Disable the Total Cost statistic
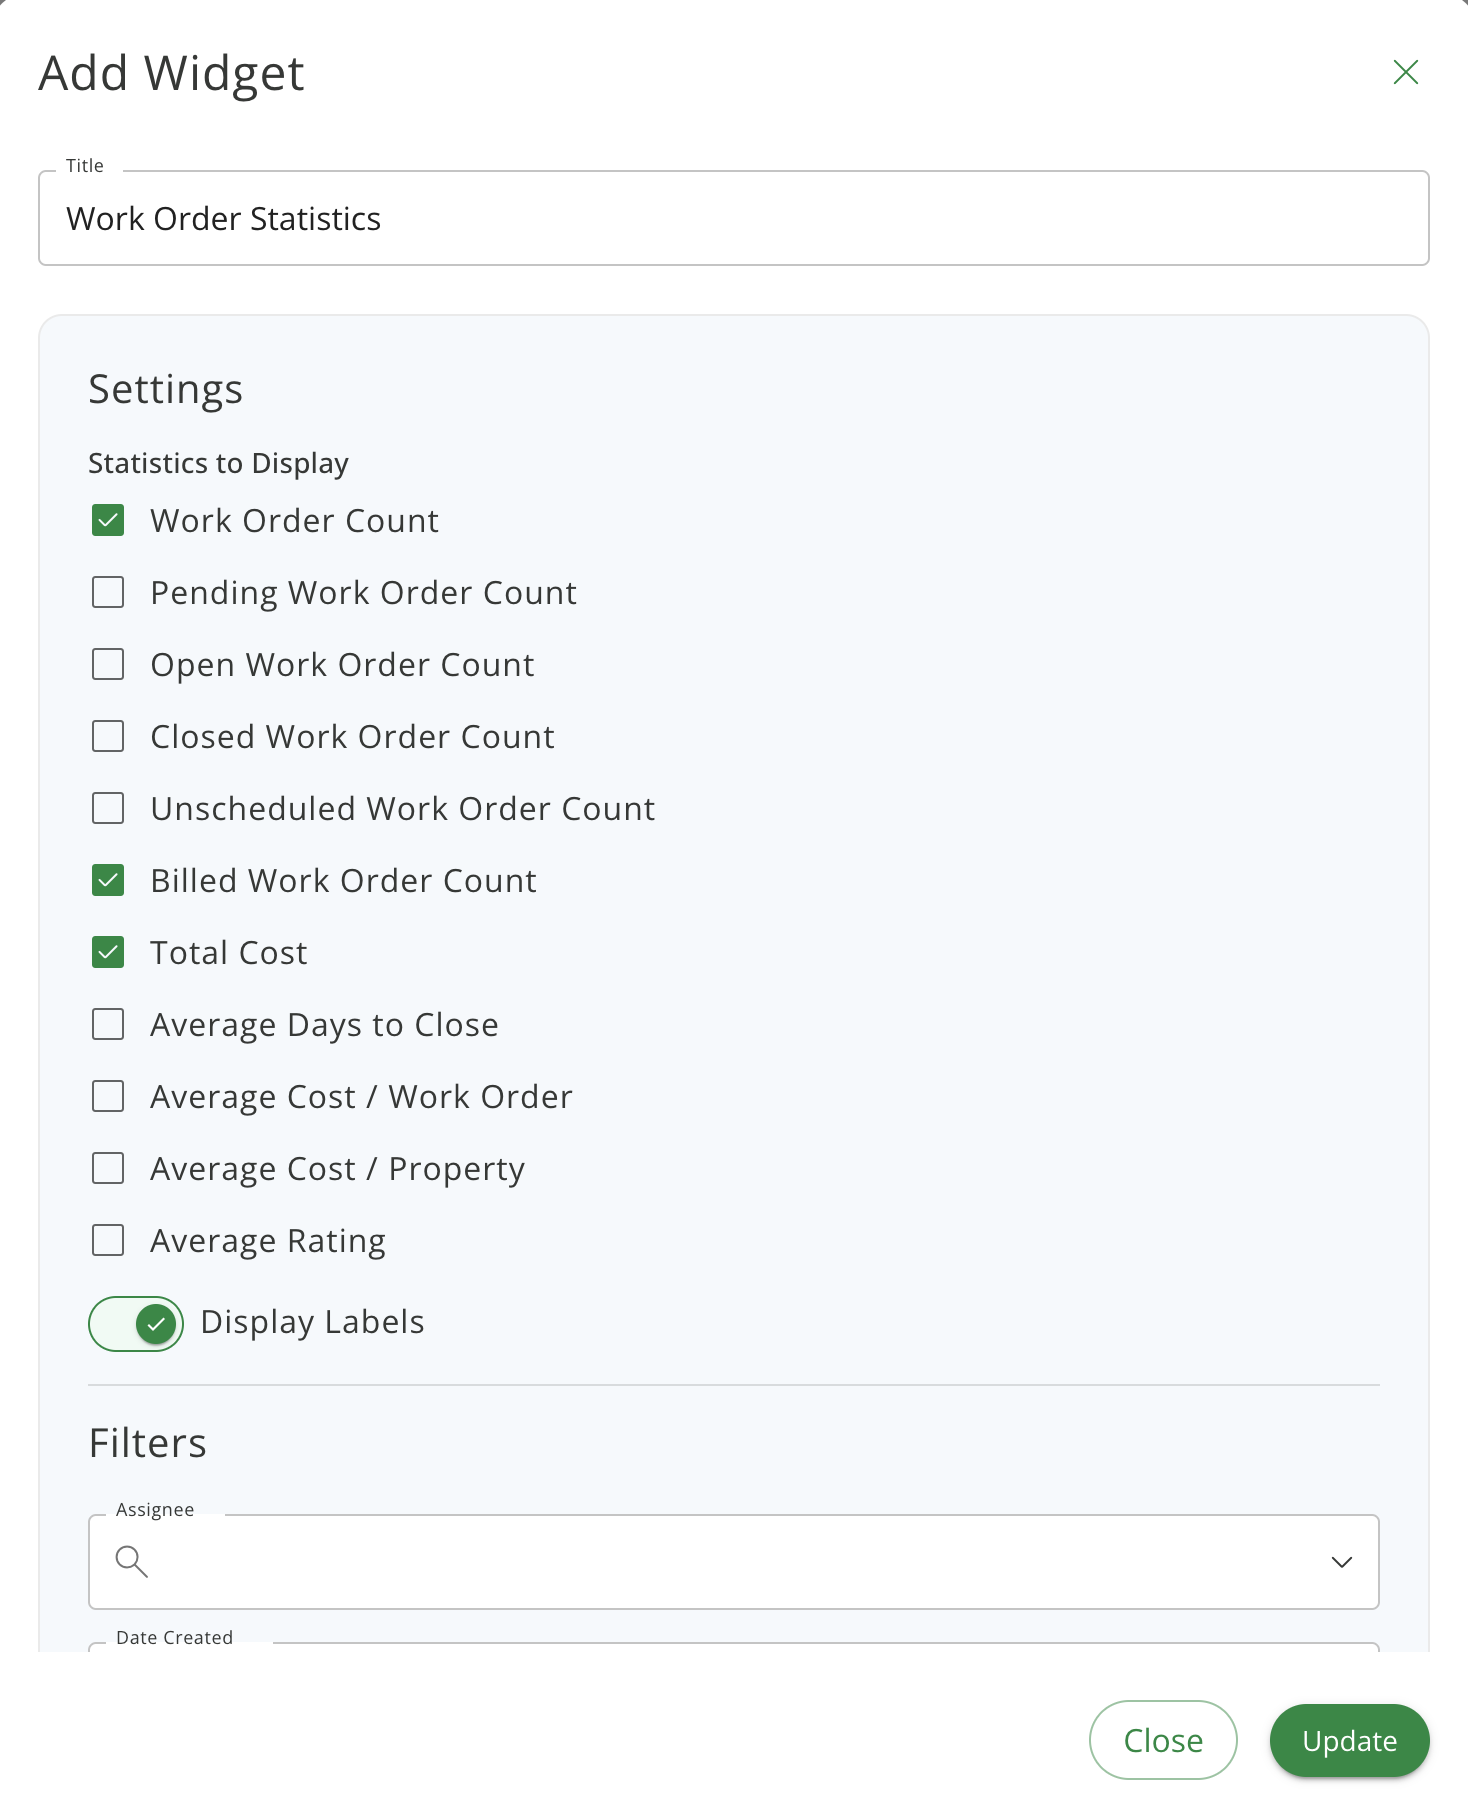The width and height of the screenshot is (1468, 1812). (107, 952)
